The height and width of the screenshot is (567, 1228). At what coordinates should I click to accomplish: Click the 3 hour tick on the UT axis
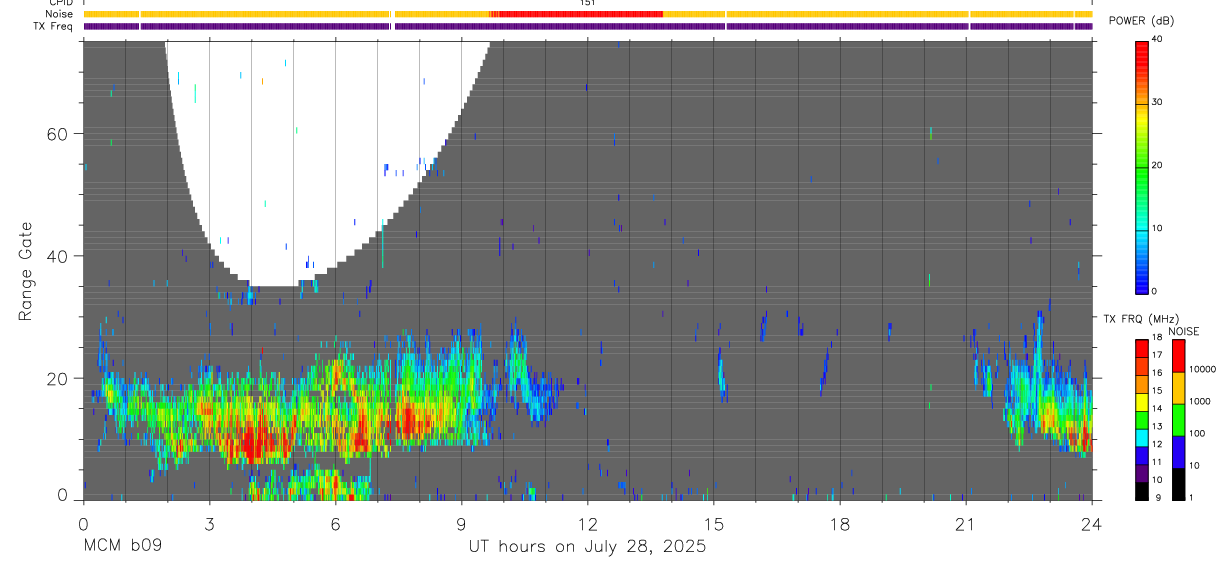pos(209,522)
